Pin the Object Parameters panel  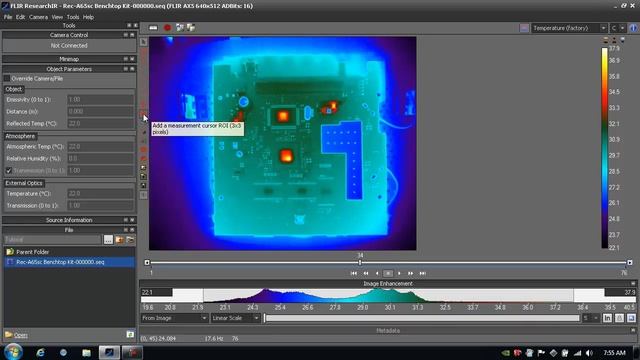(x=126, y=69)
